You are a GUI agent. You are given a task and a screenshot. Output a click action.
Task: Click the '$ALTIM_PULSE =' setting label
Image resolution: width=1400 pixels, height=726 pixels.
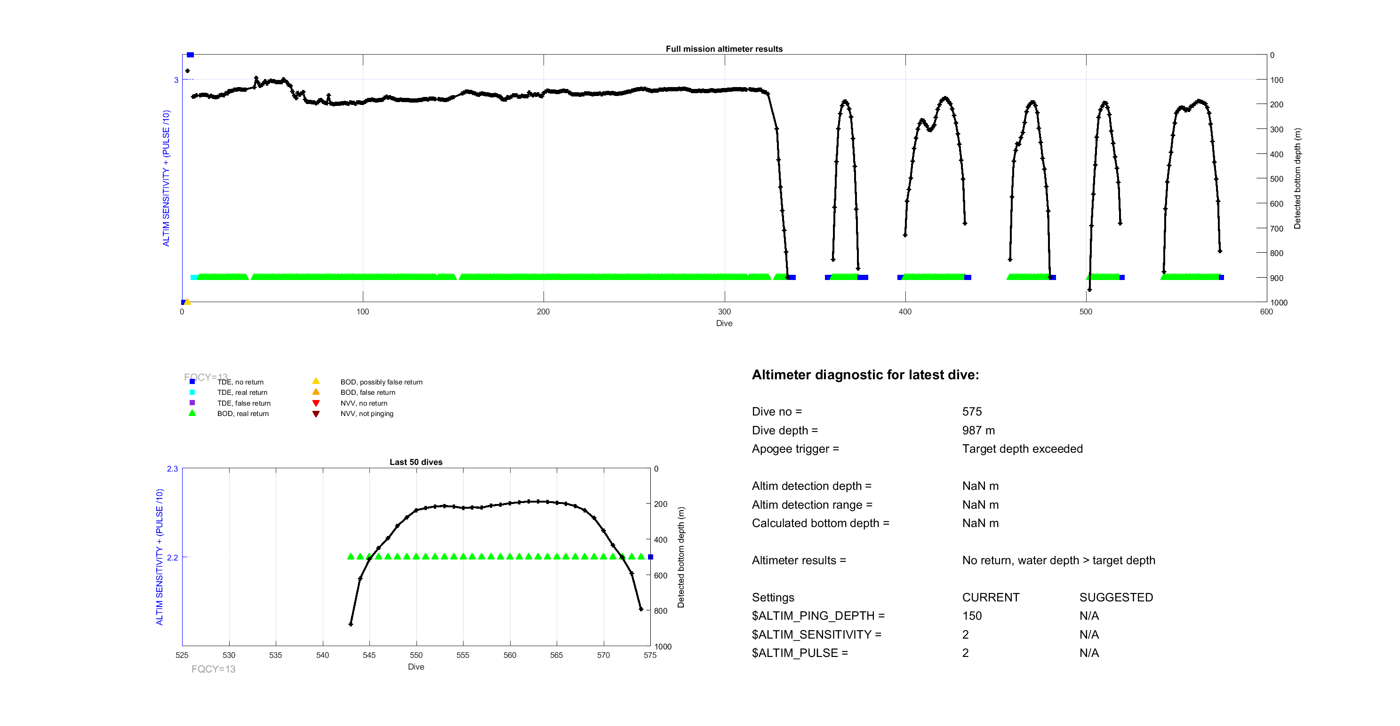800,653
